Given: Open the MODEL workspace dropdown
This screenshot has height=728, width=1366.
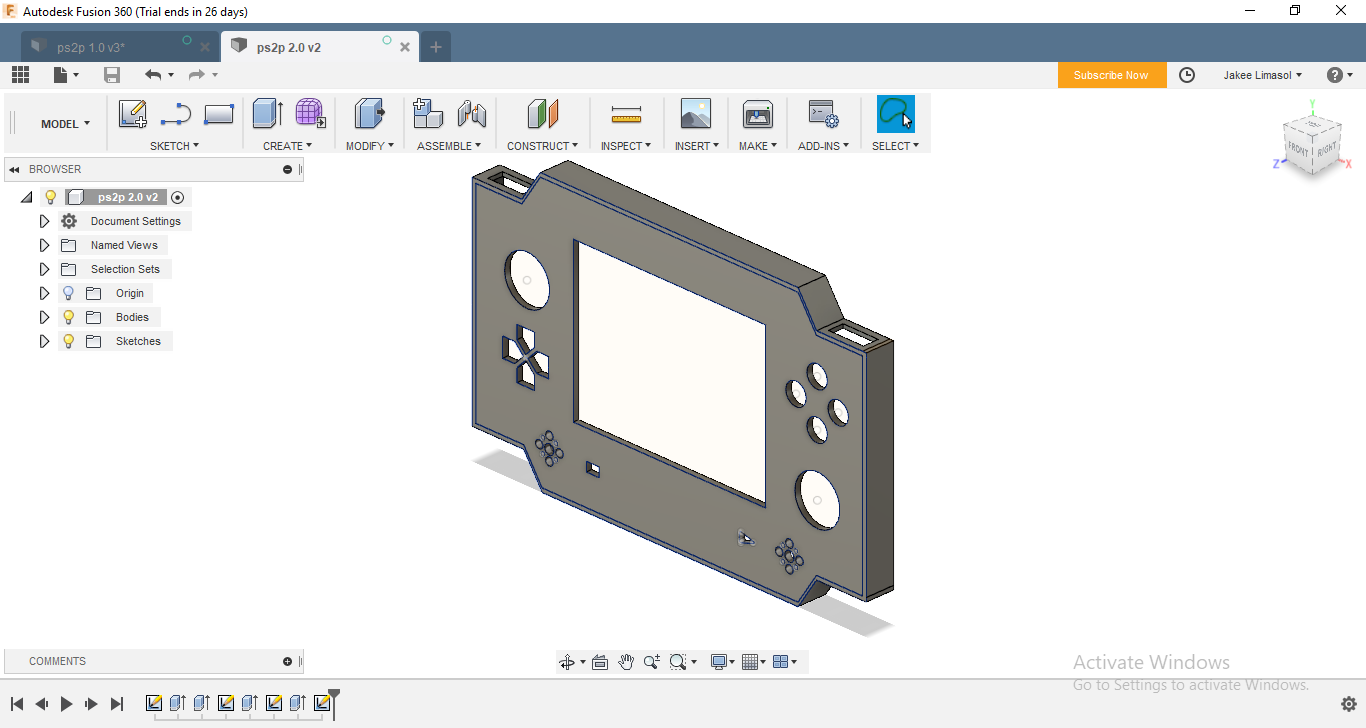Looking at the screenshot, I should [x=65, y=124].
